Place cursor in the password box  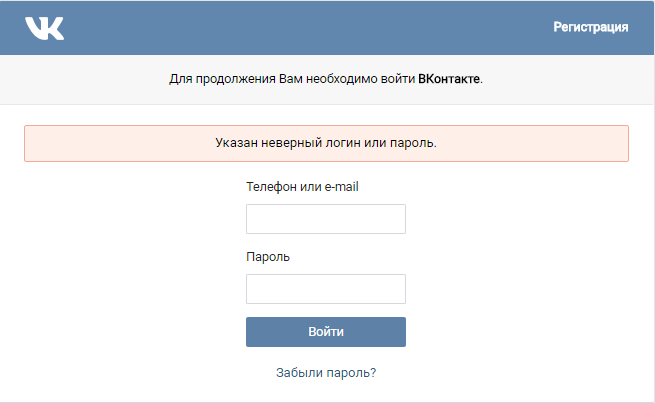pos(325,289)
